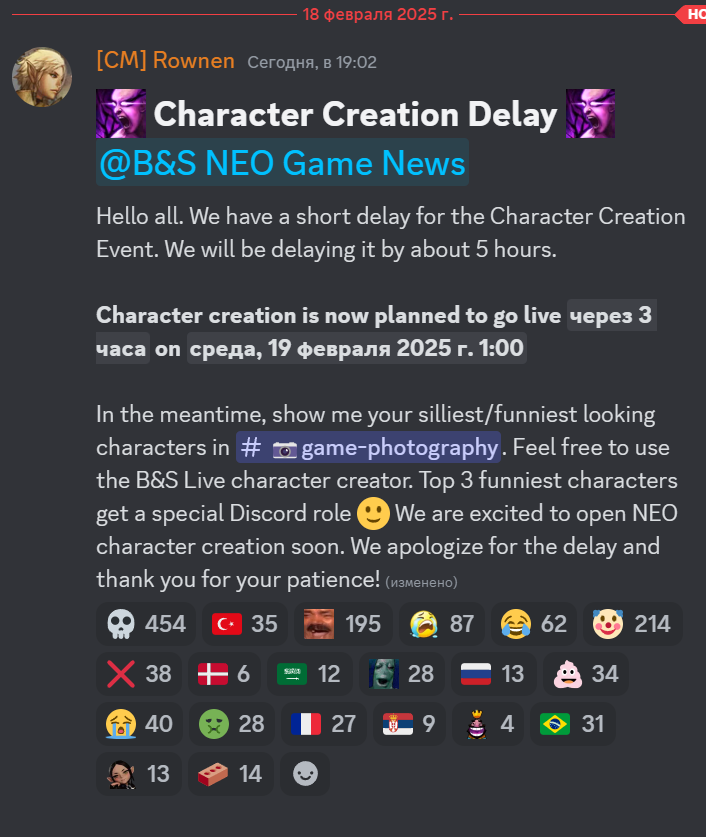Viewport: 706px width, 837px height.
Task: Click the nauseated green face reaction
Action: tap(232, 724)
